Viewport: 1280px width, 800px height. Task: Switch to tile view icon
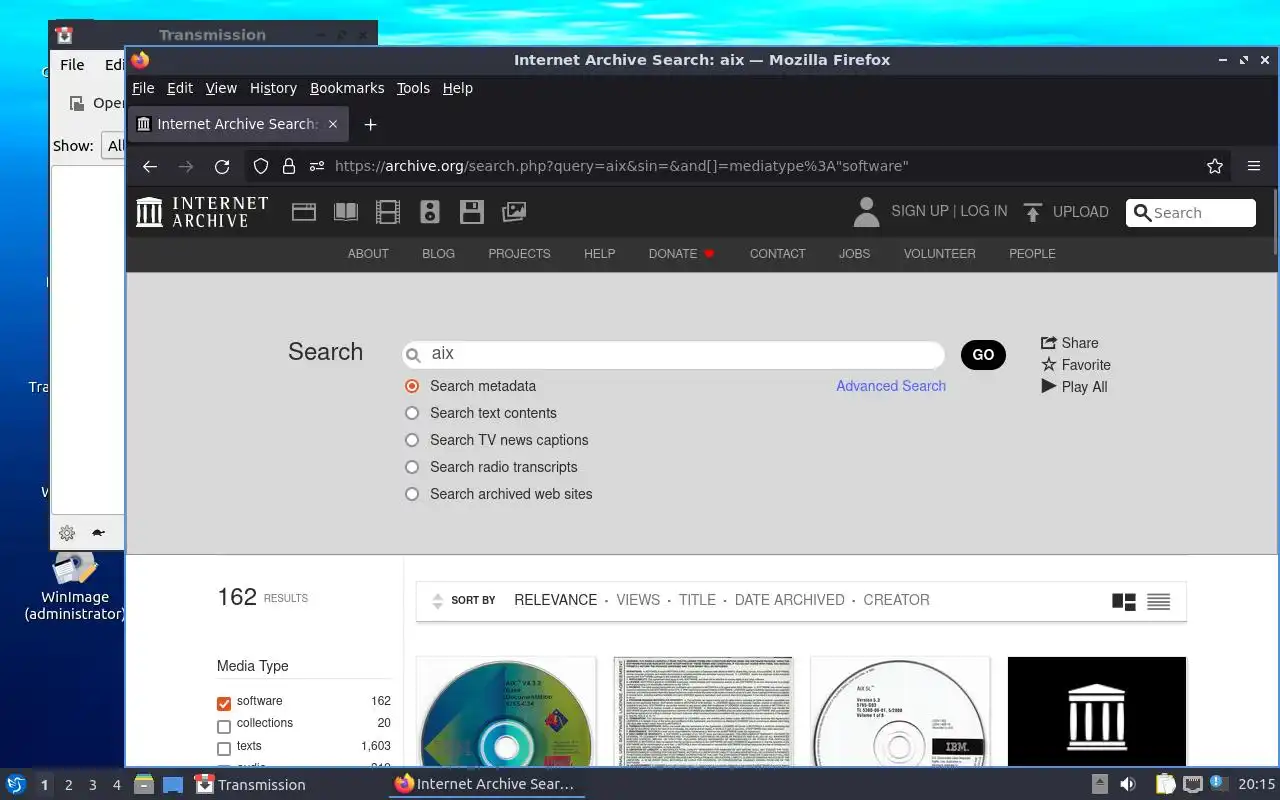(1124, 601)
